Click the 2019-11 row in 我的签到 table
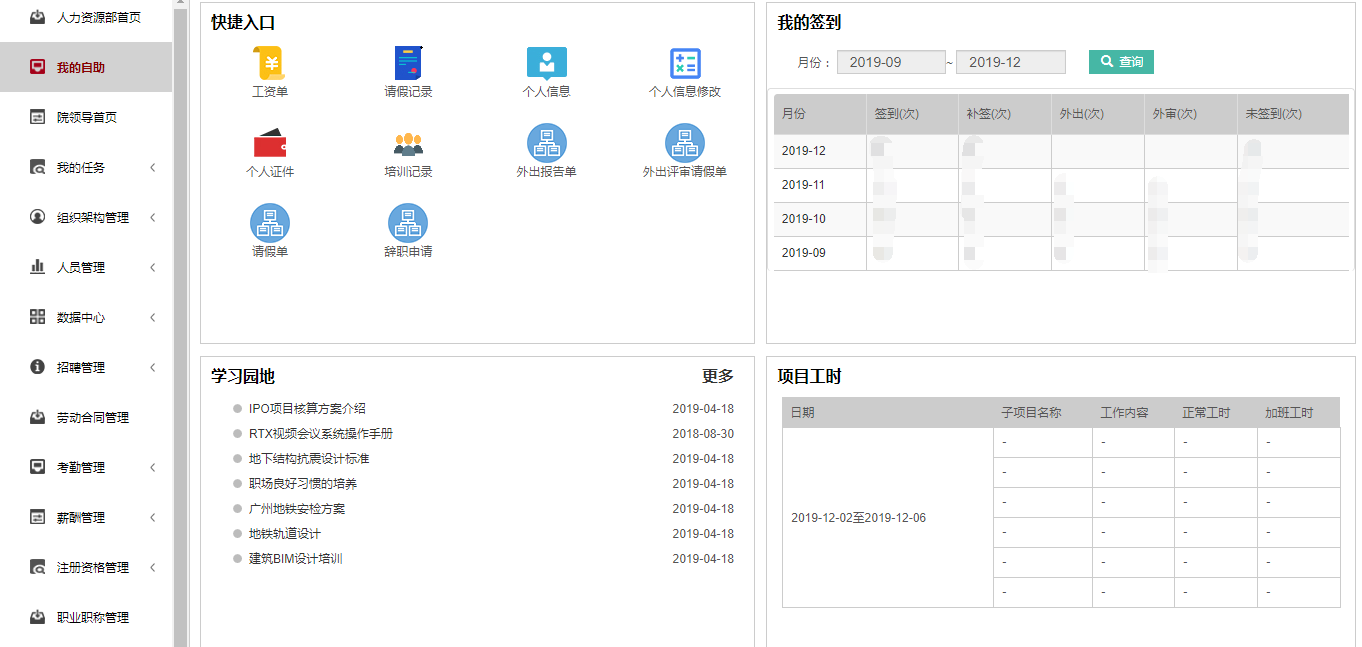The height and width of the screenshot is (647, 1362). tap(1061, 185)
